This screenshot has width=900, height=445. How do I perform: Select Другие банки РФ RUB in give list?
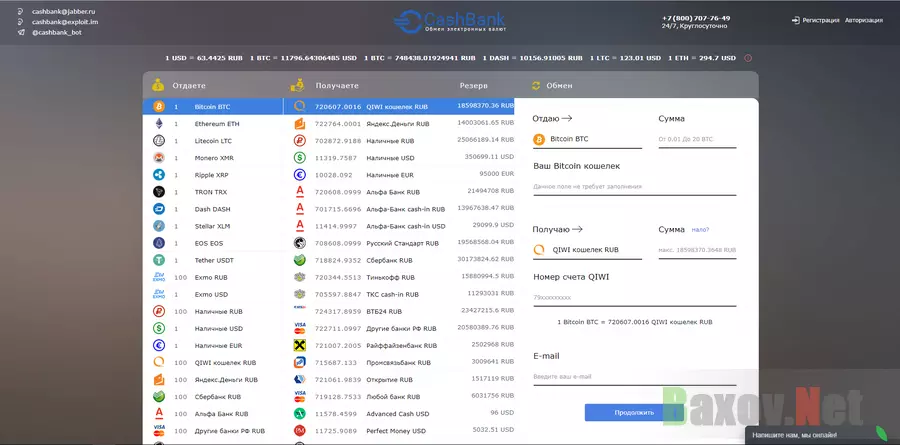point(213,431)
